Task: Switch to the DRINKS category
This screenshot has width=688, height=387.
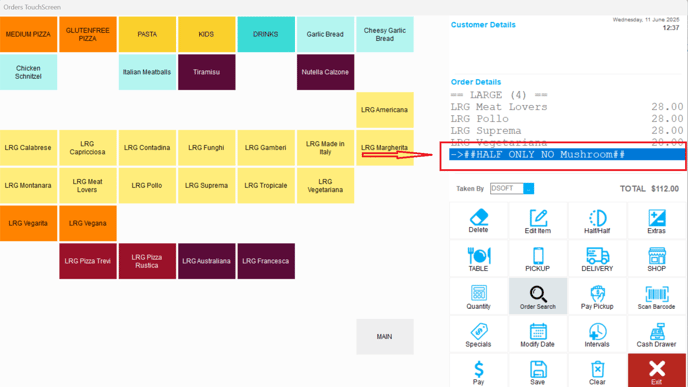Action: (266, 34)
